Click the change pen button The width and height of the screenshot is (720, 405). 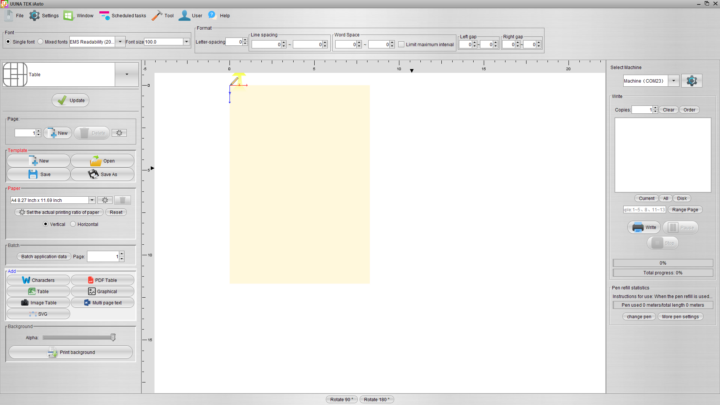(639, 316)
